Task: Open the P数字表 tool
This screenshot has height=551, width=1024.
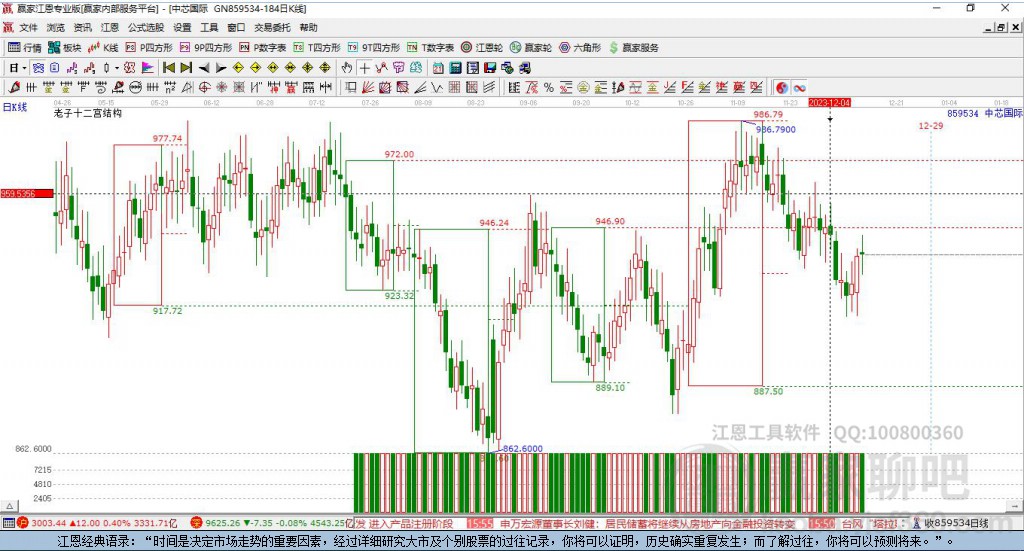Action: (x=263, y=48)
